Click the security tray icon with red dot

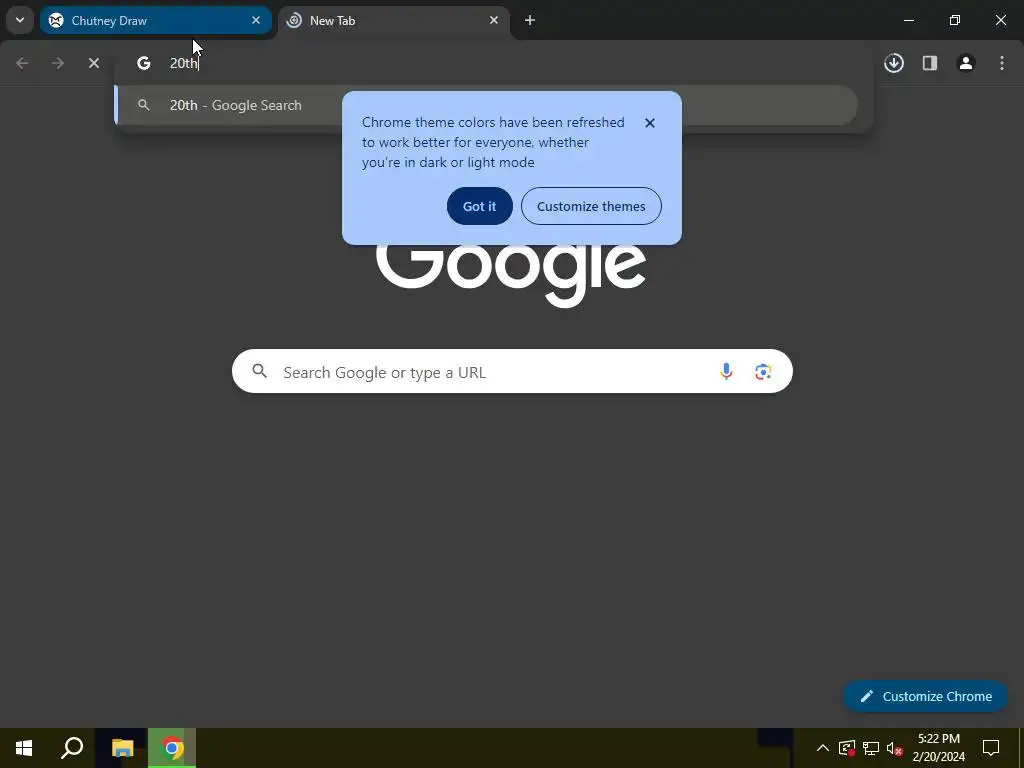coord(847,748)
